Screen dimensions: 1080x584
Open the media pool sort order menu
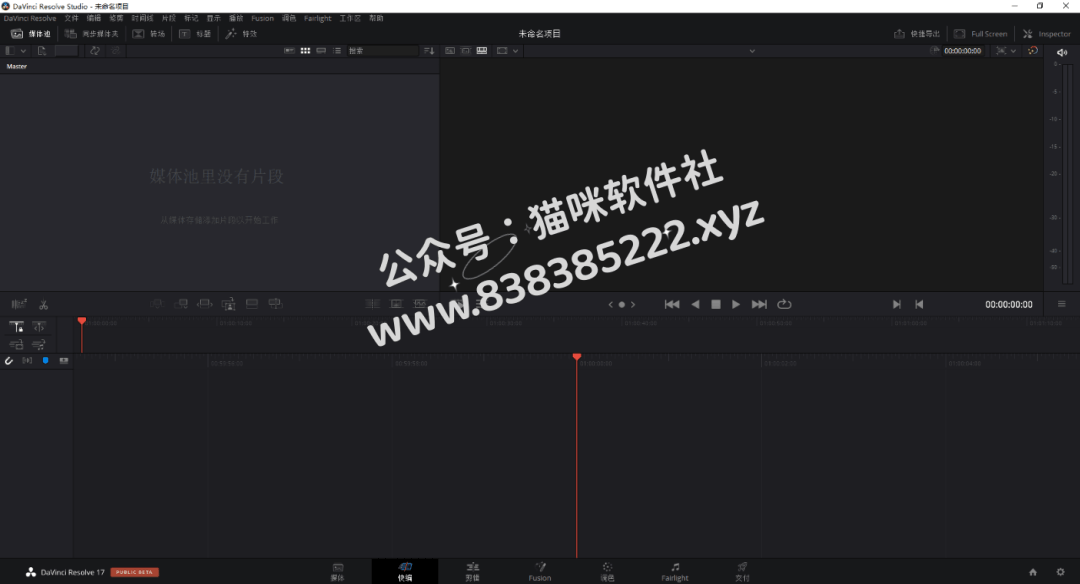[429, 51]
